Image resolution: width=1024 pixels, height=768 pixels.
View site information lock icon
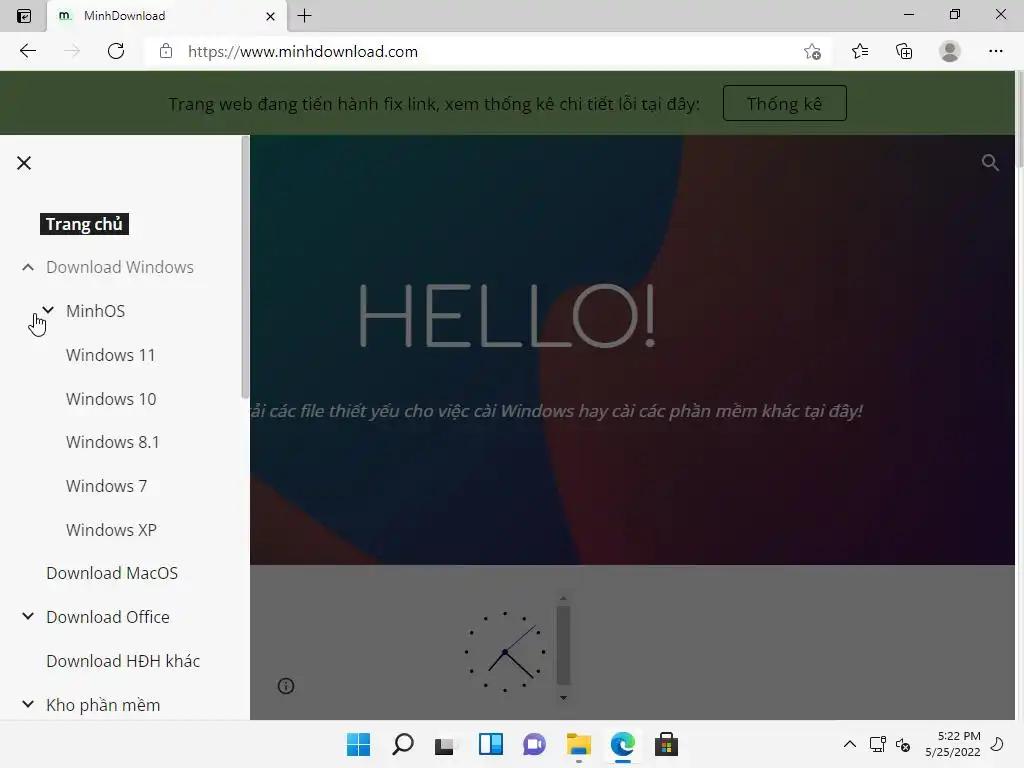166,51
